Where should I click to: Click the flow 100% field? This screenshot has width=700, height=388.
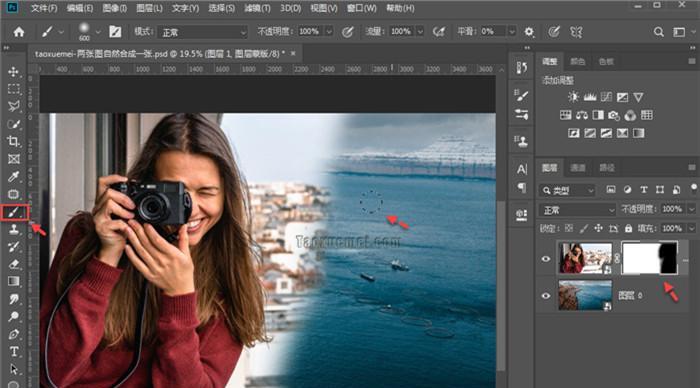tap(401, 32)
